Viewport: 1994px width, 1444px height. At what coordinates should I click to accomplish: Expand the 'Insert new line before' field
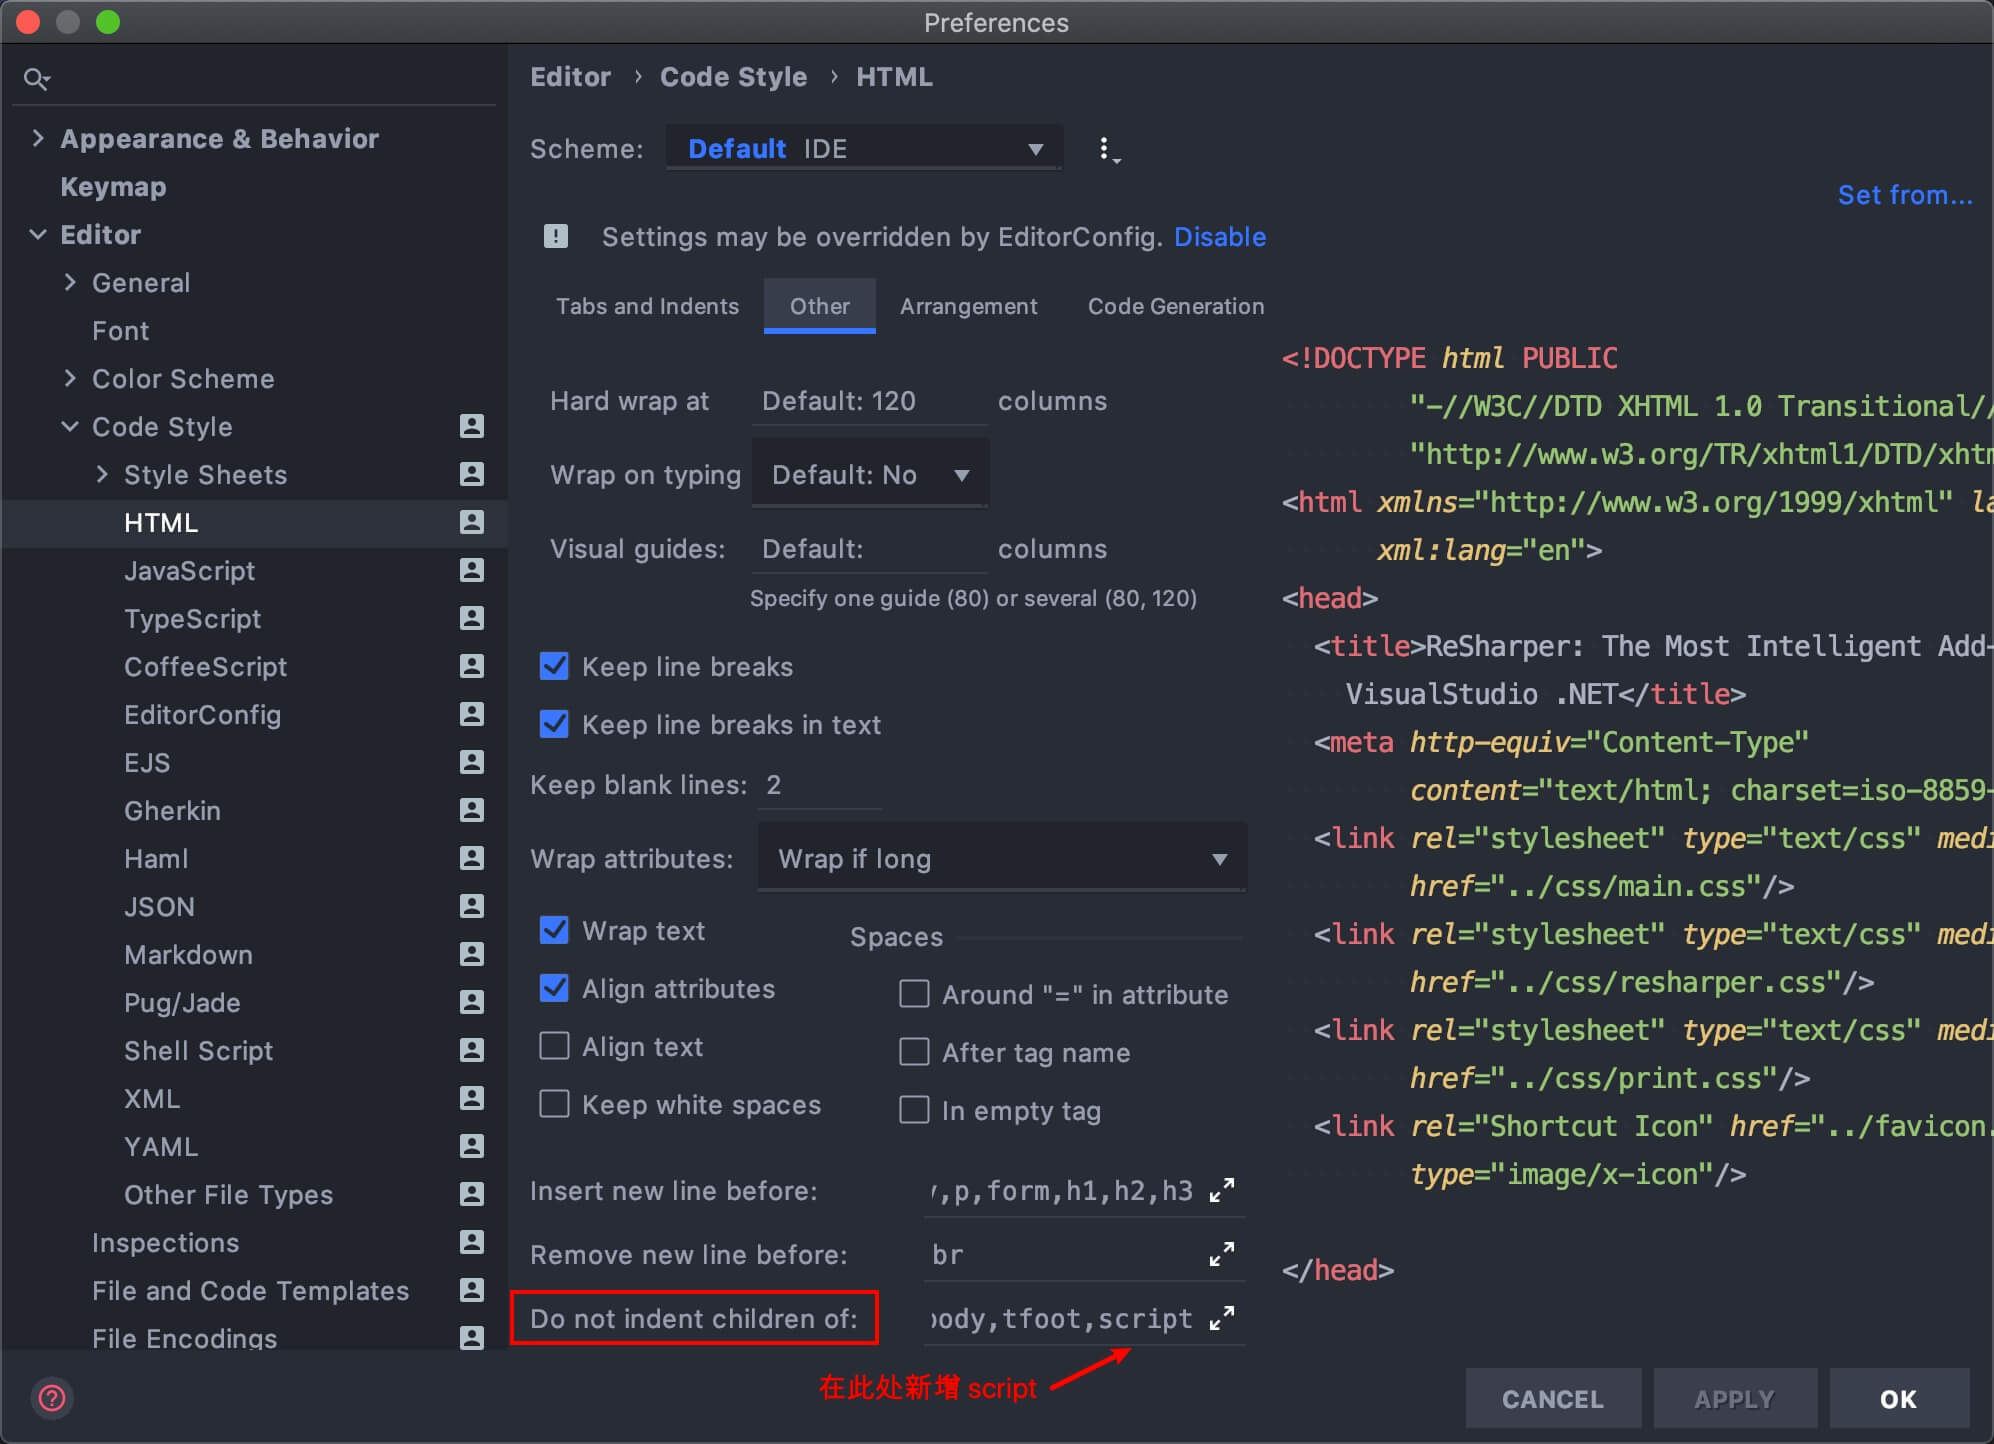coord(1221,1190)
